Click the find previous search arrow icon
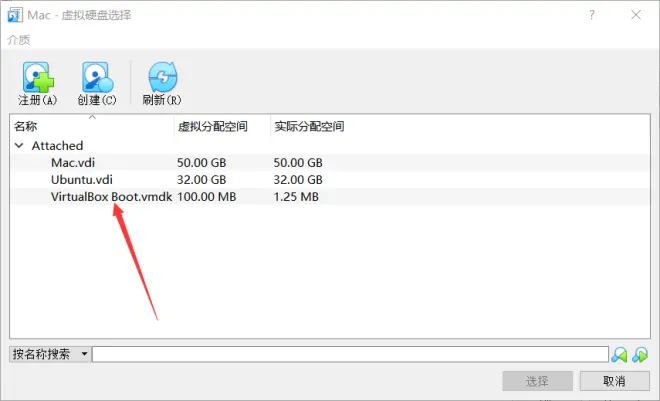Viewport: 660px width, 401px height. (619, 355)
